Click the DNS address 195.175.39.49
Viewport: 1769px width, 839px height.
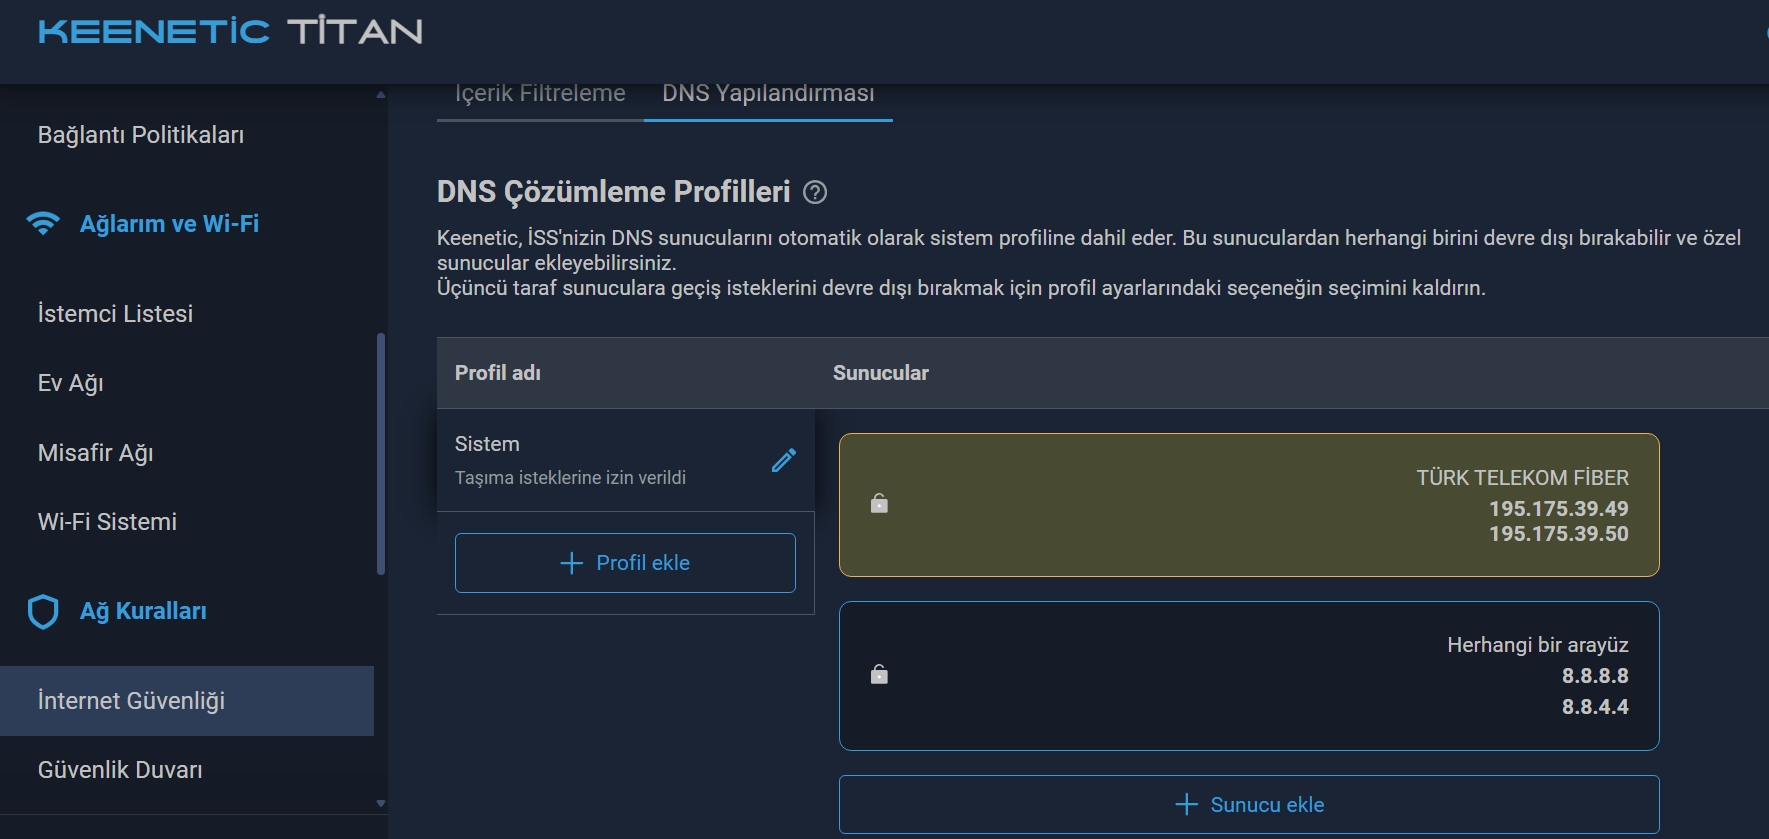point(1558,509)
